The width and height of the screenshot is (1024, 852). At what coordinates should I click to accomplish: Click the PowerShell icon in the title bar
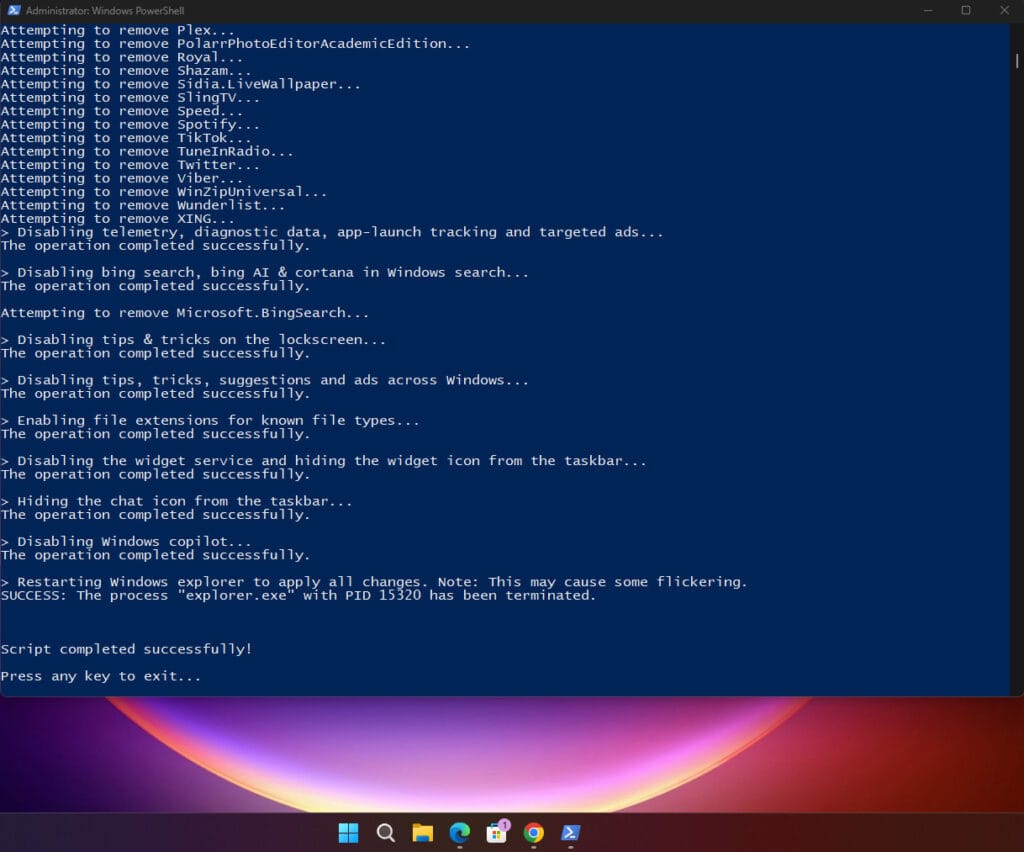point(13,10)
